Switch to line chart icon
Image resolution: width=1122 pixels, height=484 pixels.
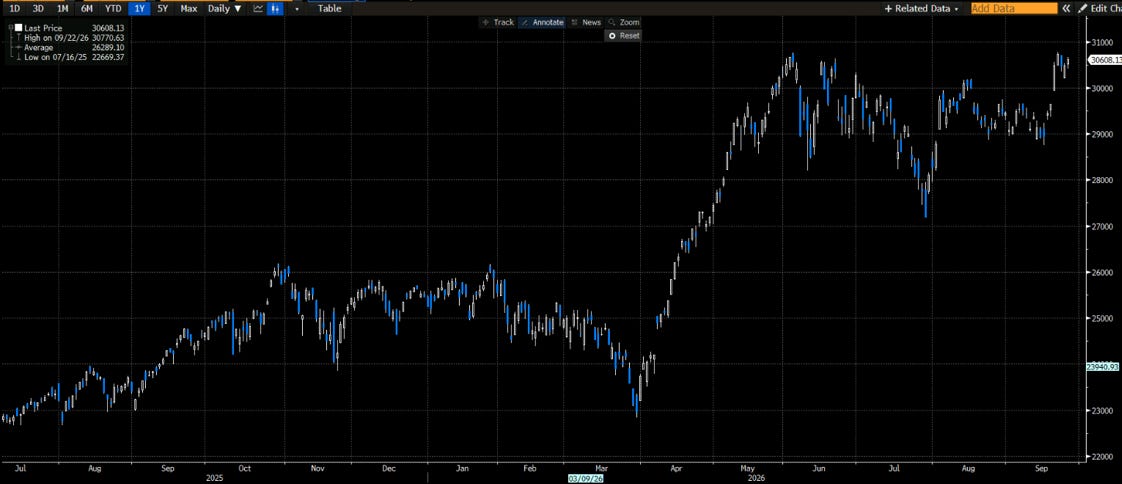point(258,9)
